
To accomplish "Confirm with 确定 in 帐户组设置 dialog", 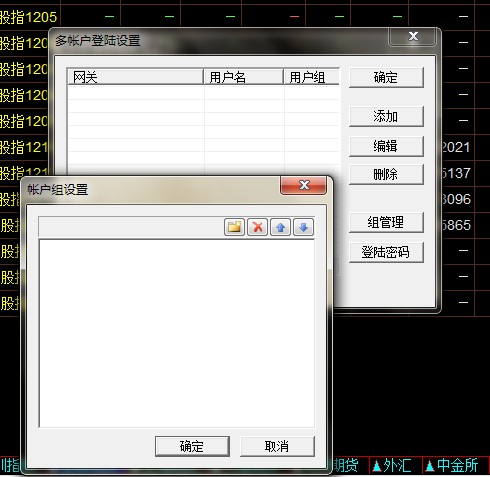I will 192,446.
